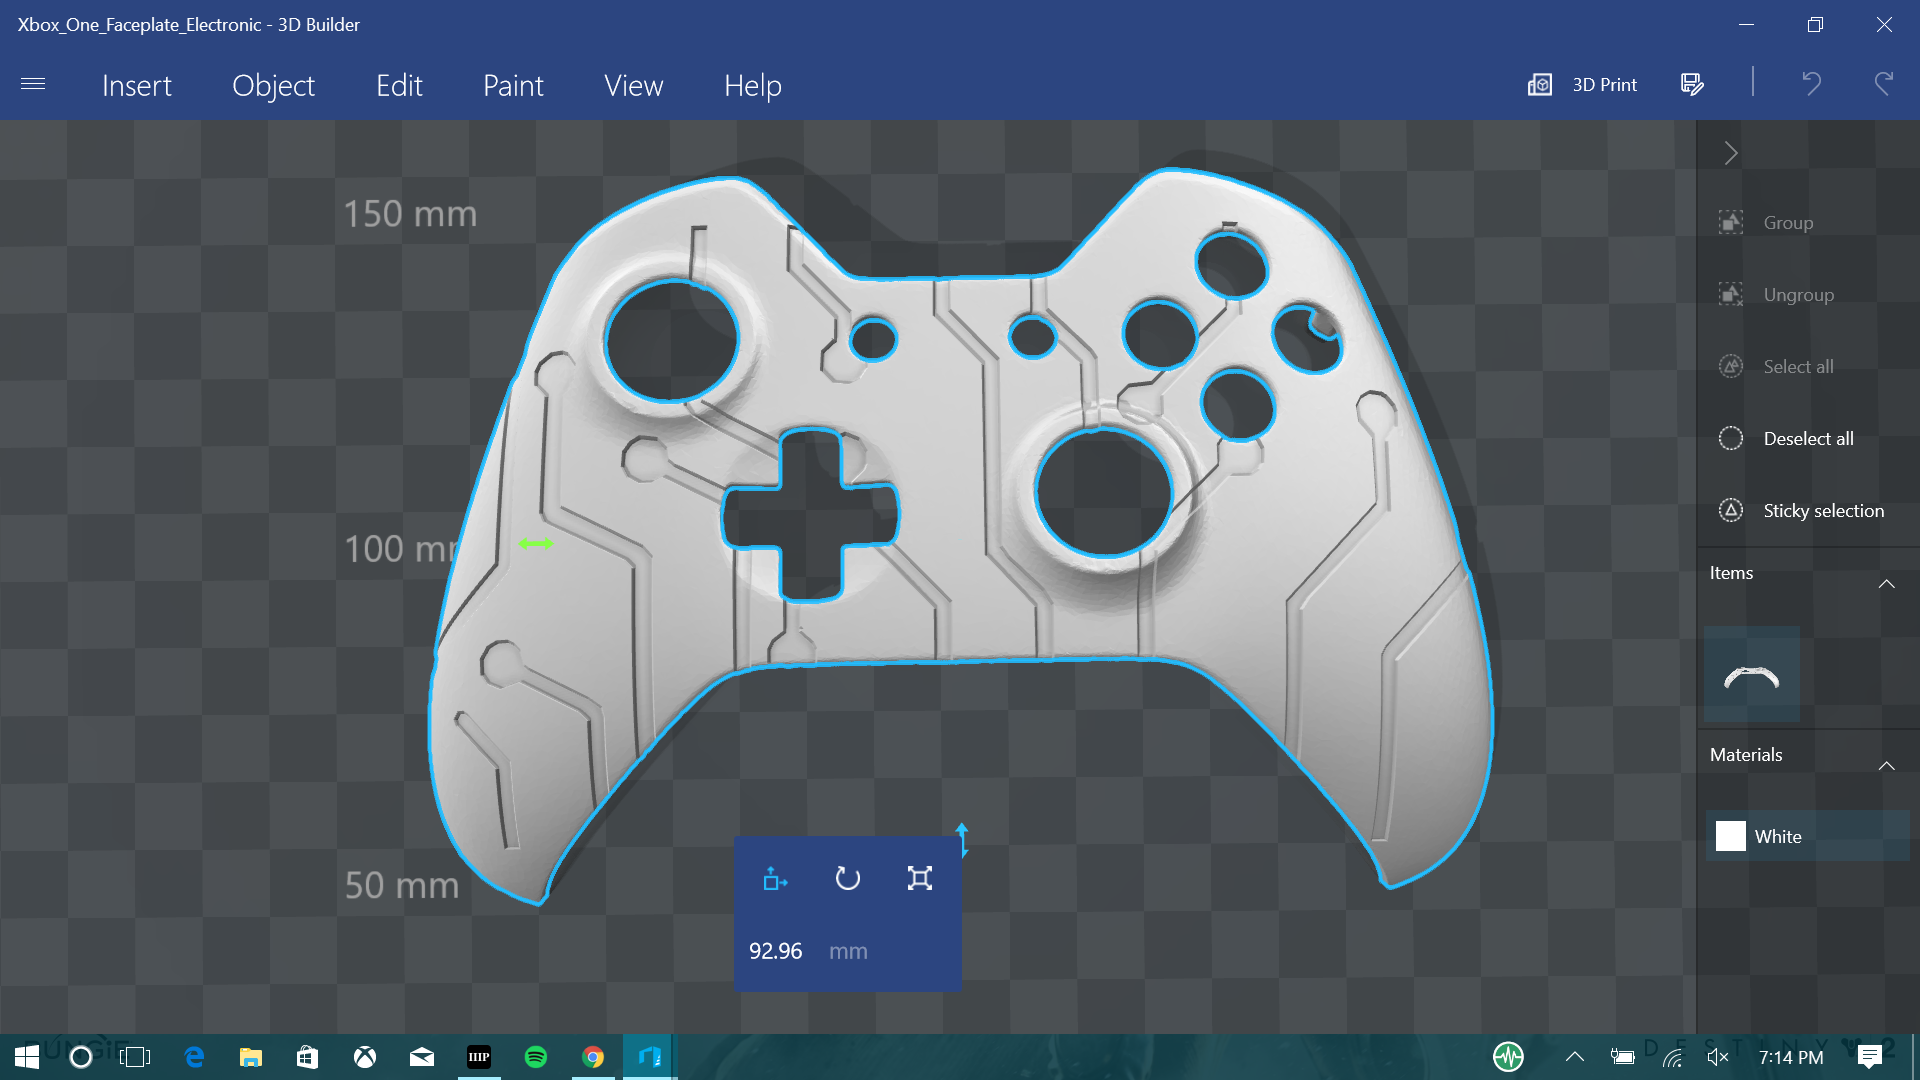Click the 7:14 PM clock
The height and width of the screenshot is (1080, 1920).
tap(1790, 1057)
